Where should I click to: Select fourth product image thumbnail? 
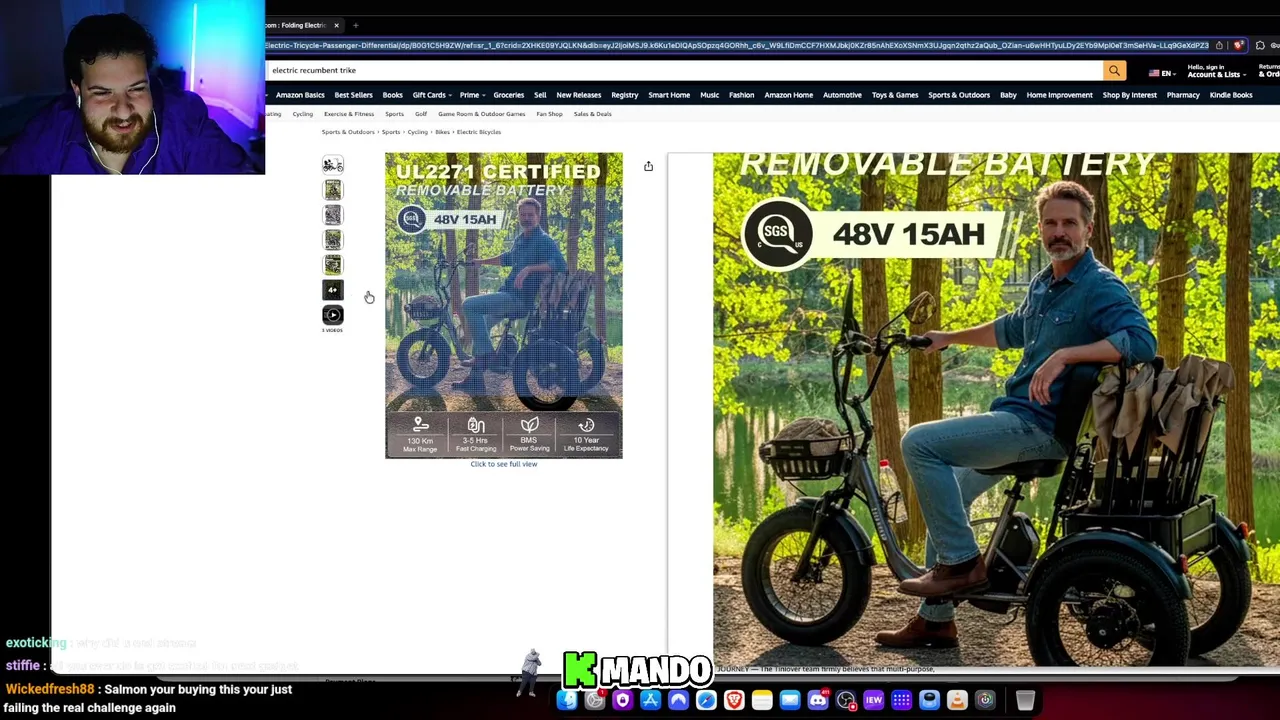click(x=333, y=240)
